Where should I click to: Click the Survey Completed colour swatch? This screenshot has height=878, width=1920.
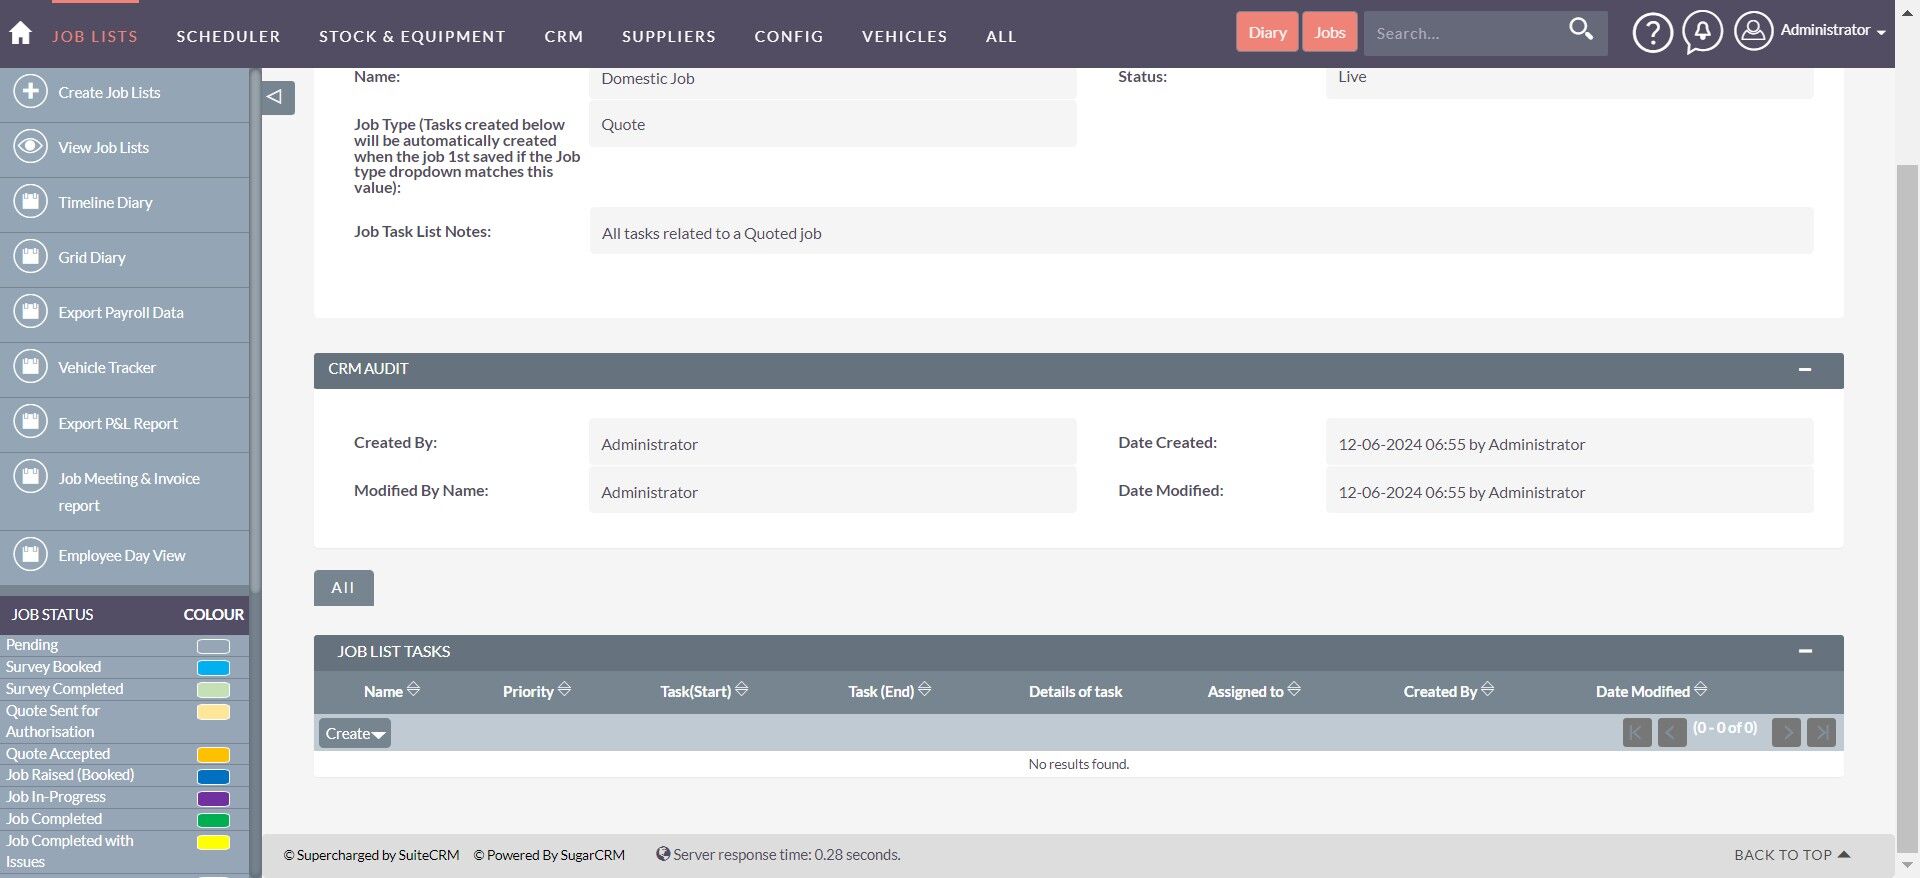(213, 690)
